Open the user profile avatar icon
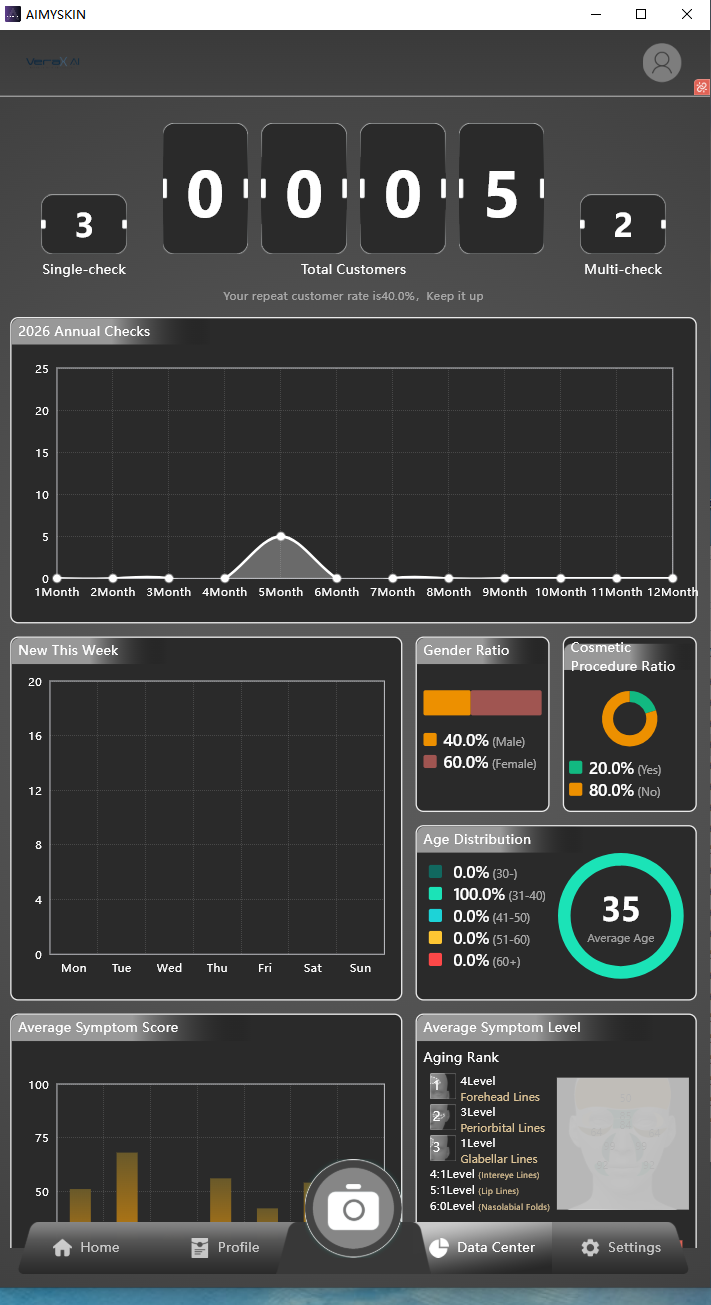Screen dimensions: 711x1305 (661, 63)
